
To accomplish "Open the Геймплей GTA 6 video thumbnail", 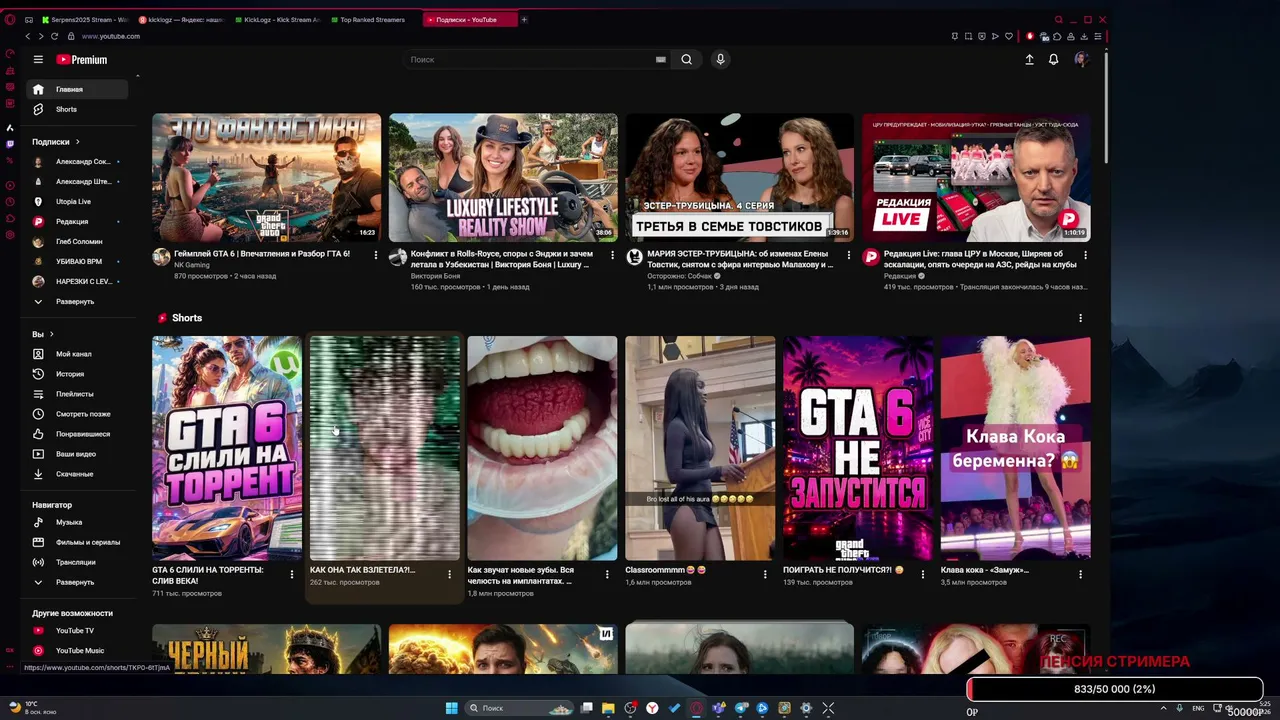I will [x=266, y=177].
